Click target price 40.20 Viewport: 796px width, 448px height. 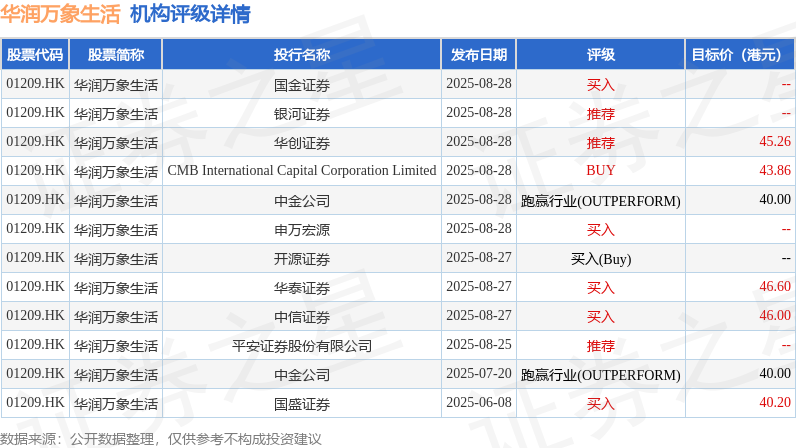tap(775, 402)
